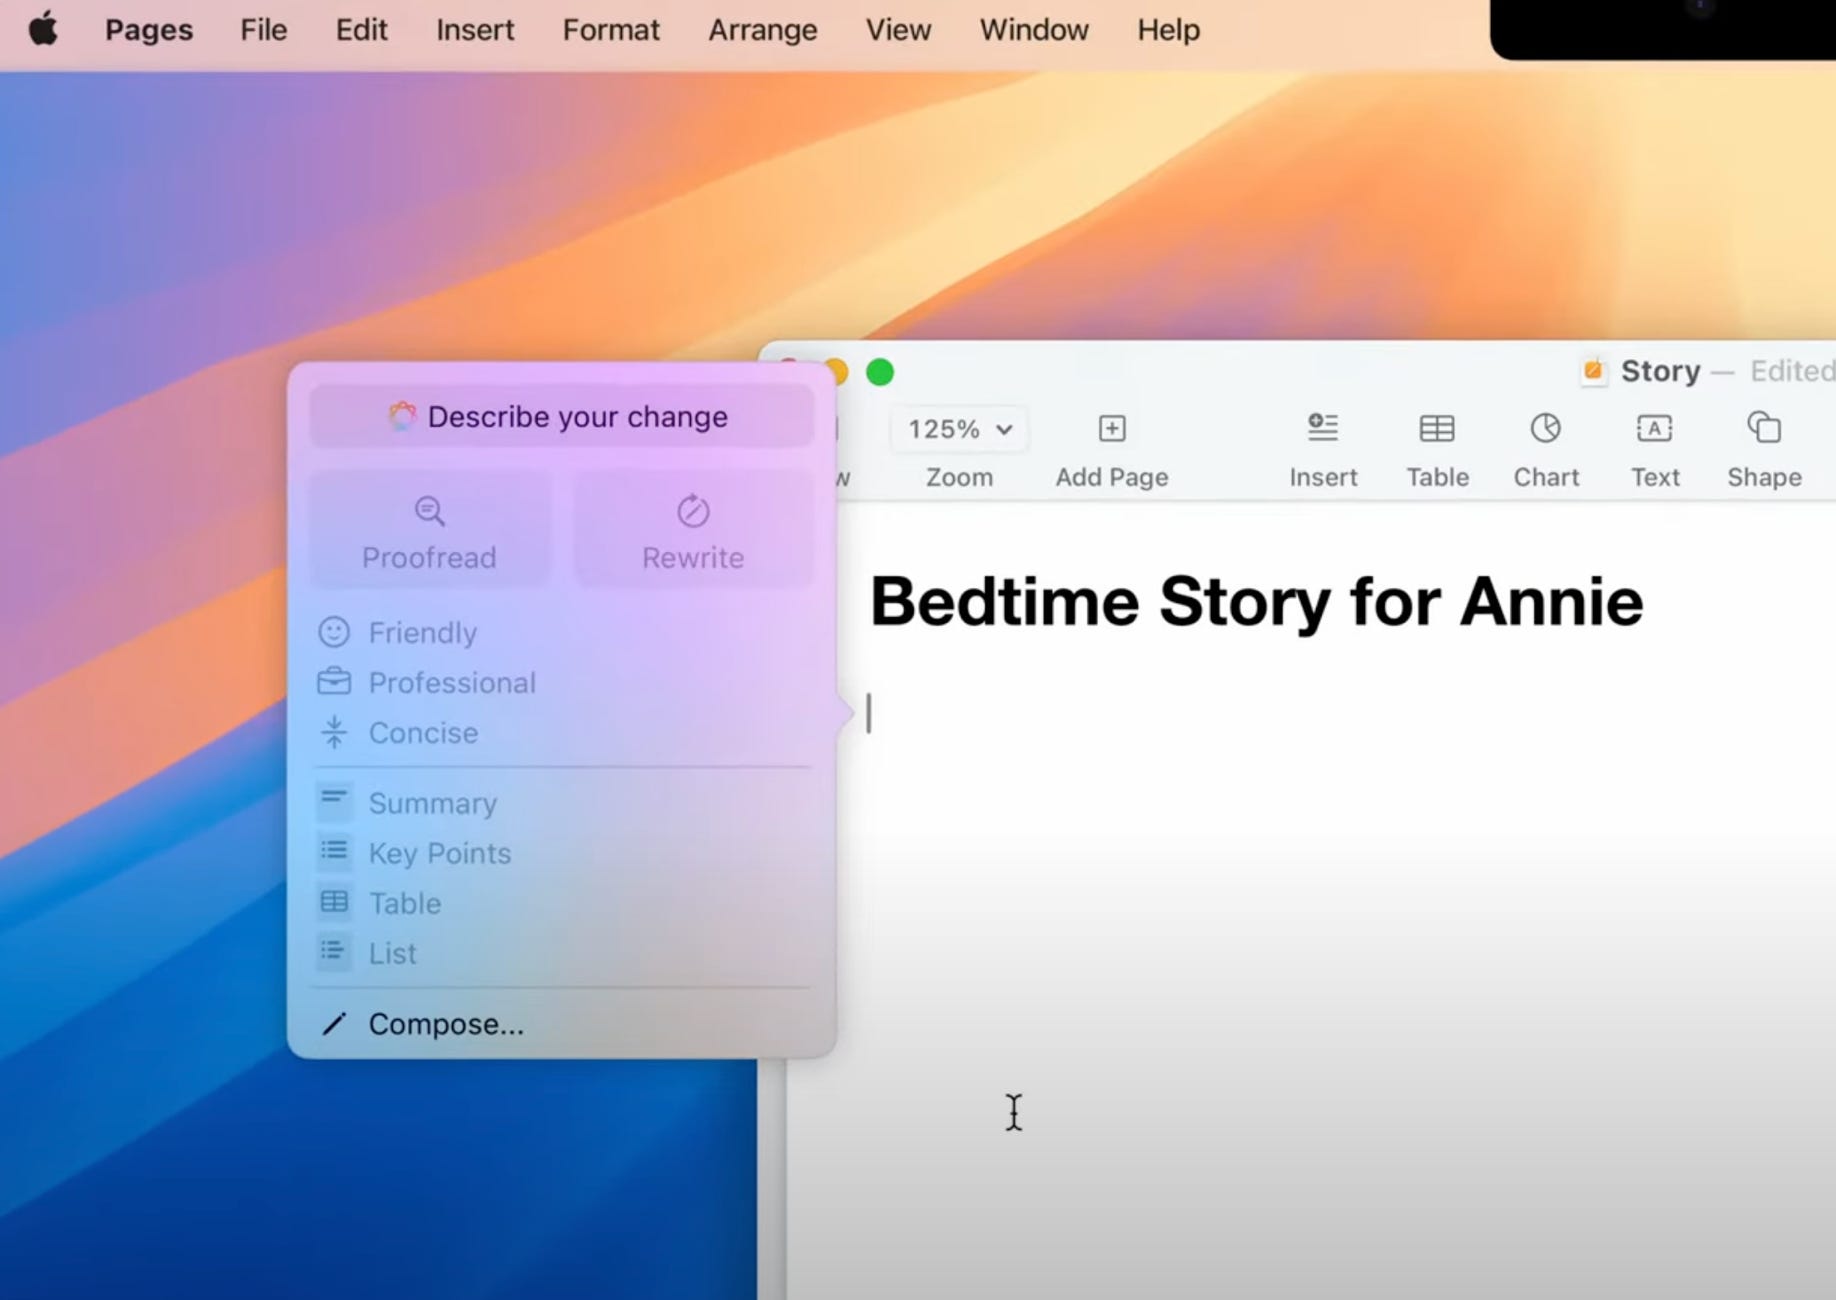Screen dimensions: 1836x1300
Task: Click the Describe your change field
Action: pos(561,417)
